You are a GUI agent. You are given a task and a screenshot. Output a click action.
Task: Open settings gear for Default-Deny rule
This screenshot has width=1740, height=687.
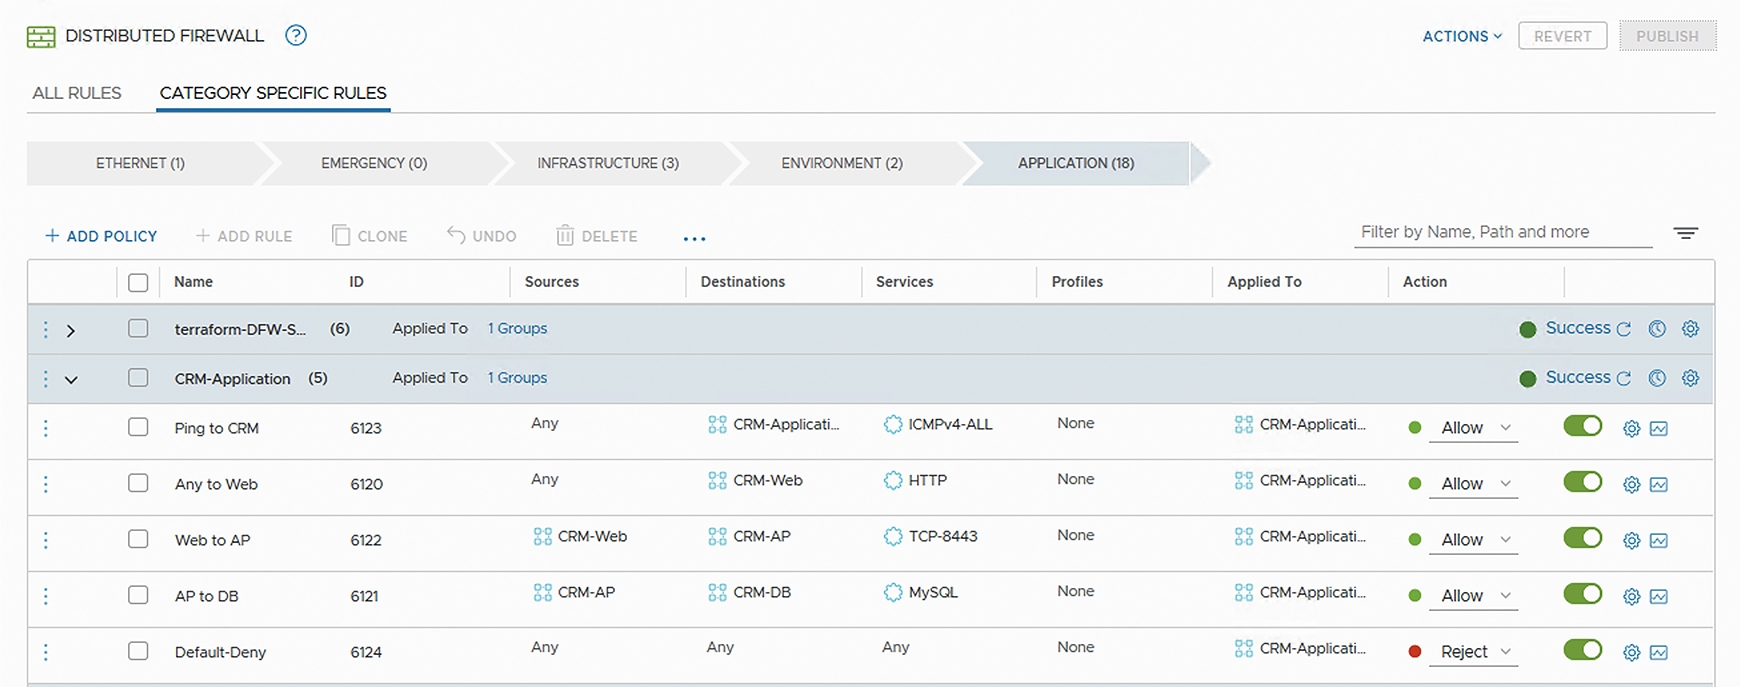click(x=1631, y=653)
